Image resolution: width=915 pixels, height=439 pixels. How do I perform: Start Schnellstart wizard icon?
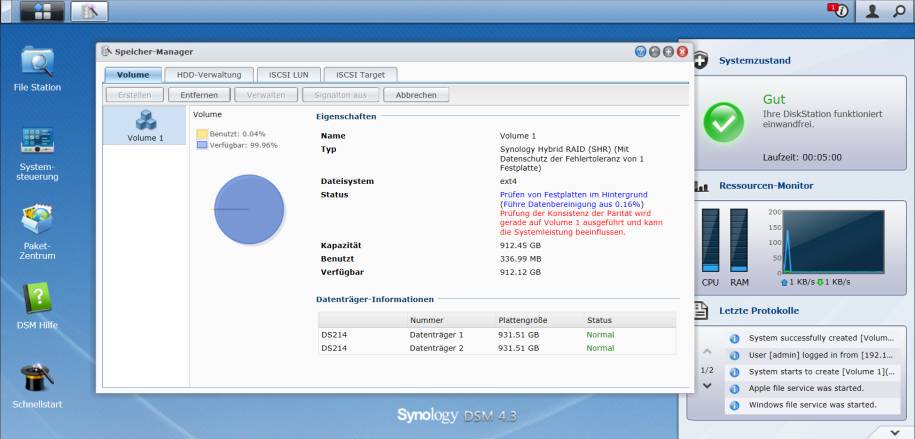(x=37, y=385)
